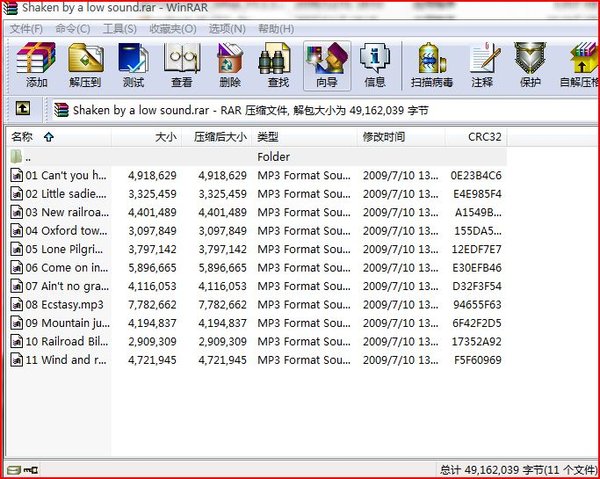Click MP3 icon of 01 Can't you h...

point(16,175)
